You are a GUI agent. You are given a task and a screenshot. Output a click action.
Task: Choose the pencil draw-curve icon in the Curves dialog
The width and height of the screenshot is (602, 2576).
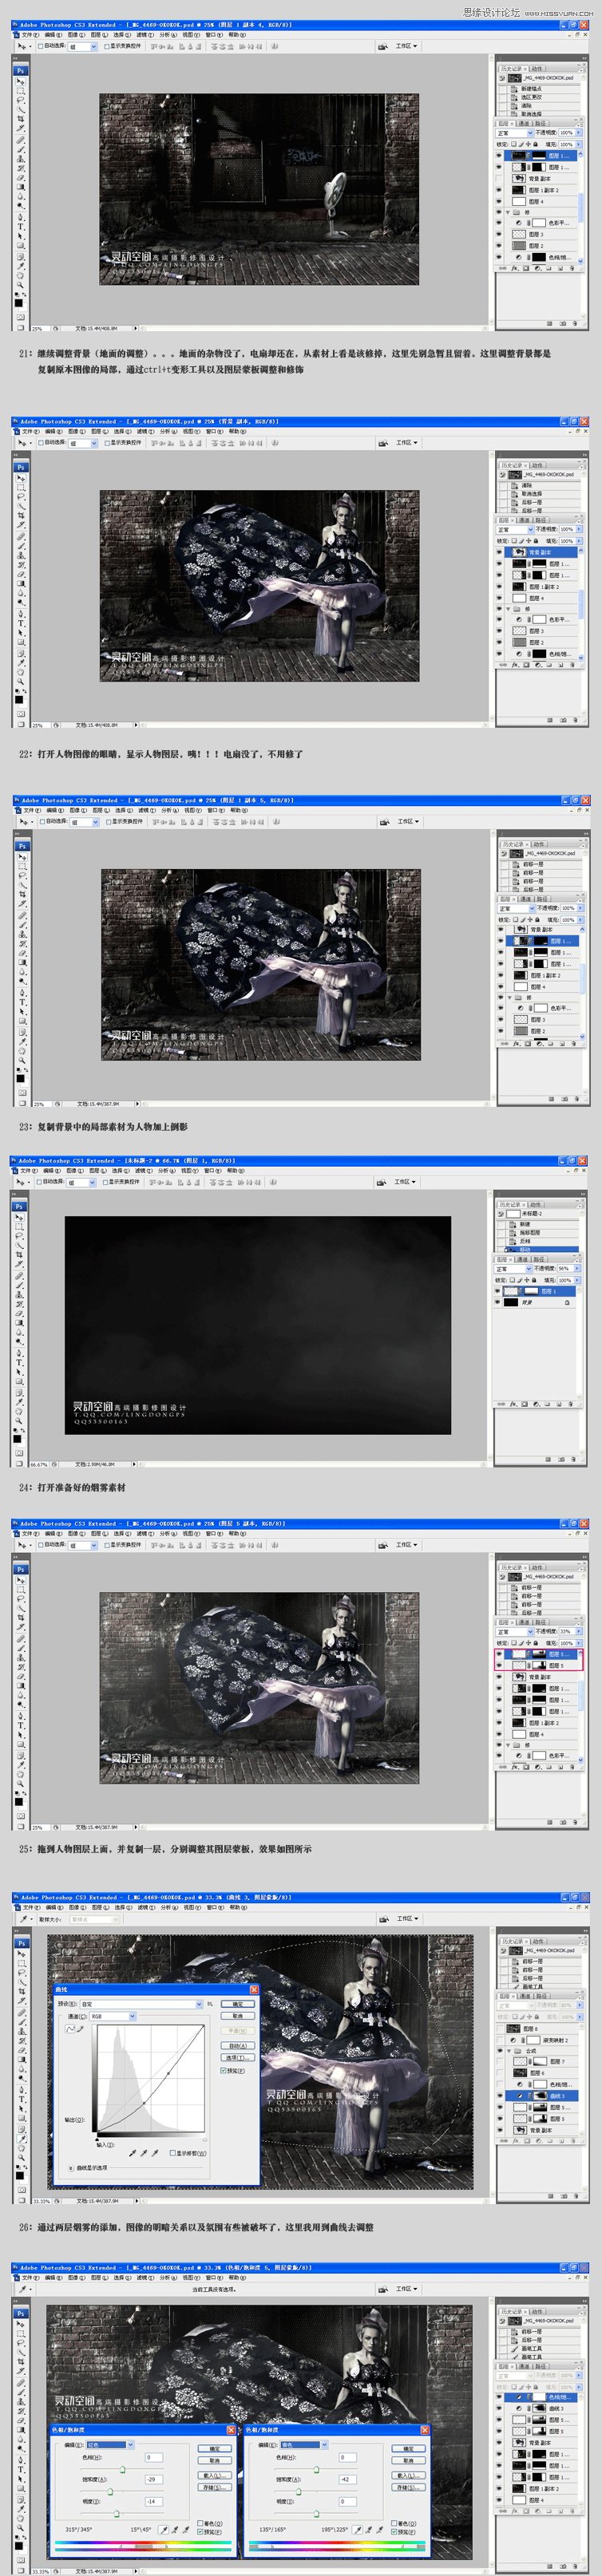coord(80,2029)
